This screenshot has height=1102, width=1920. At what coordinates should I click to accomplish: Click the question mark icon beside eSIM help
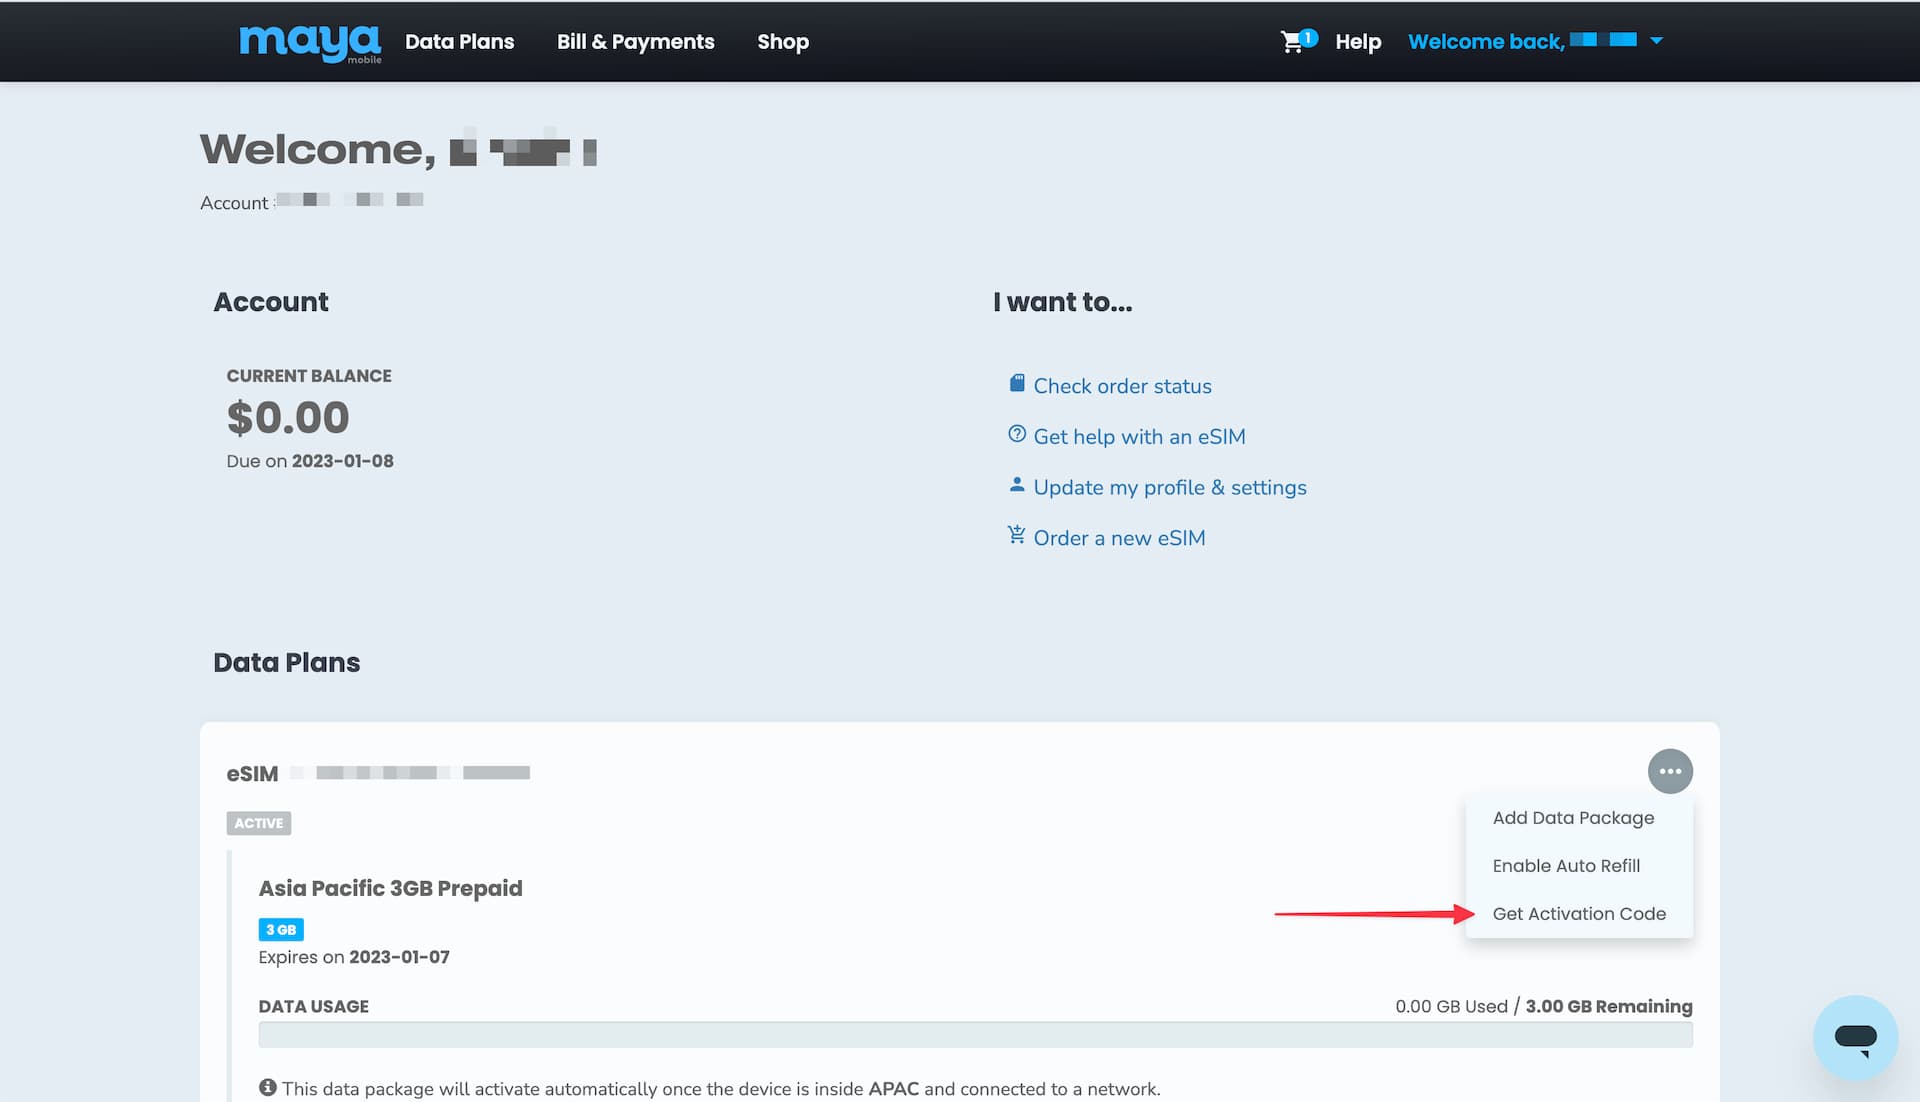pos(1017,434)
